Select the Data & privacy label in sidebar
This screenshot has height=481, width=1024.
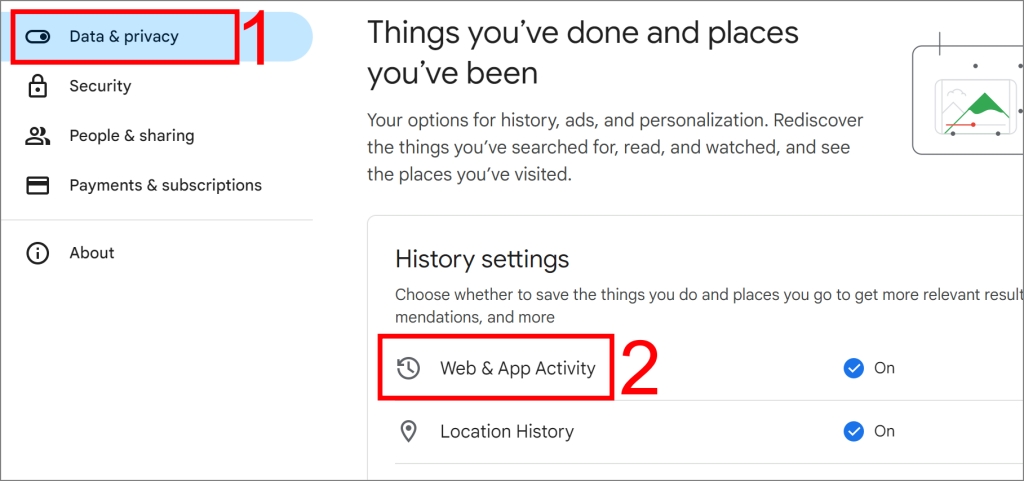click(x=124, y=37)
